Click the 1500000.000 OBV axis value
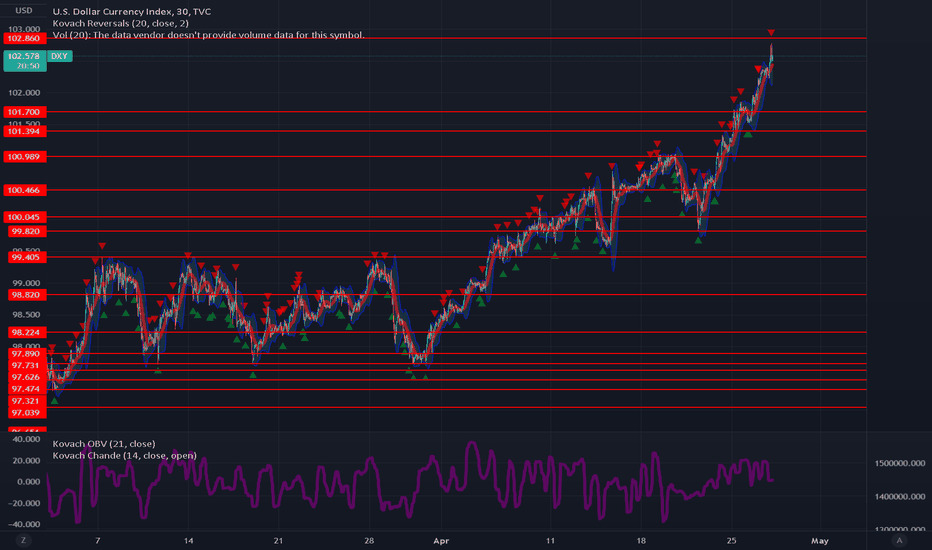Image resolution: width=932 pixels, height=550 pixels. 900,463
